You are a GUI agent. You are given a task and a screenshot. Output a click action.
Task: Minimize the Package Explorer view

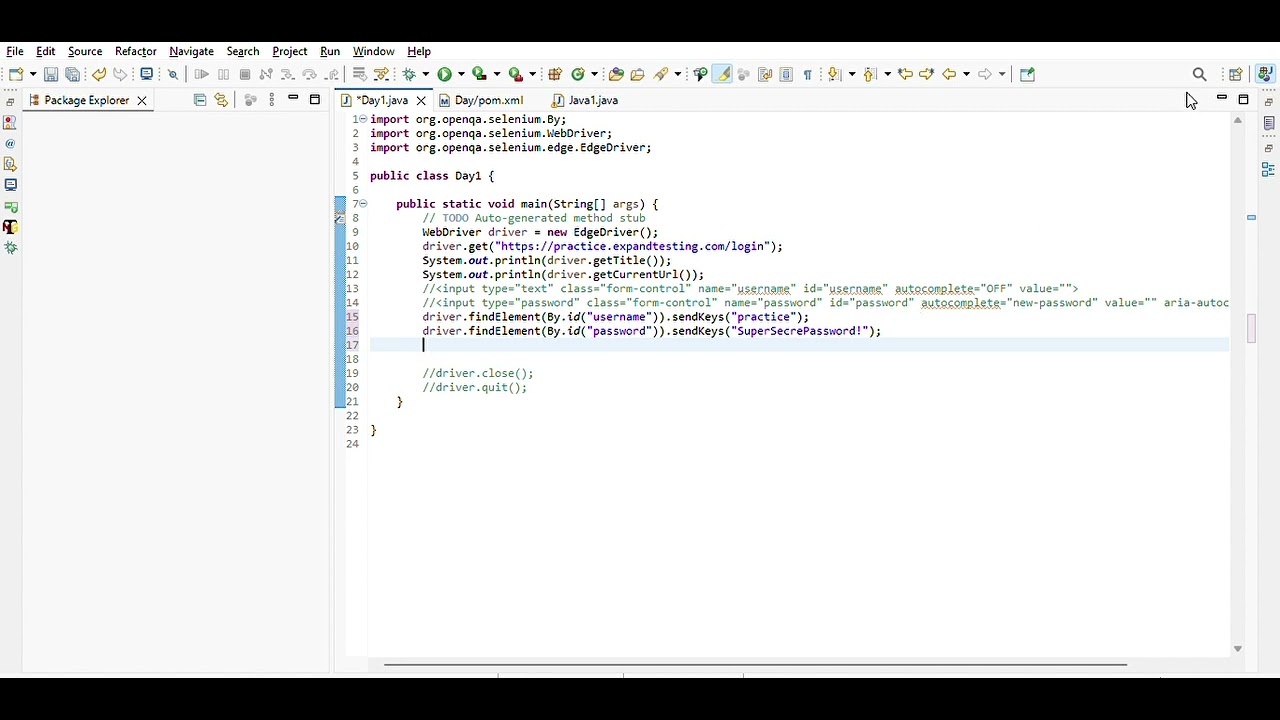tap(293, 98)
